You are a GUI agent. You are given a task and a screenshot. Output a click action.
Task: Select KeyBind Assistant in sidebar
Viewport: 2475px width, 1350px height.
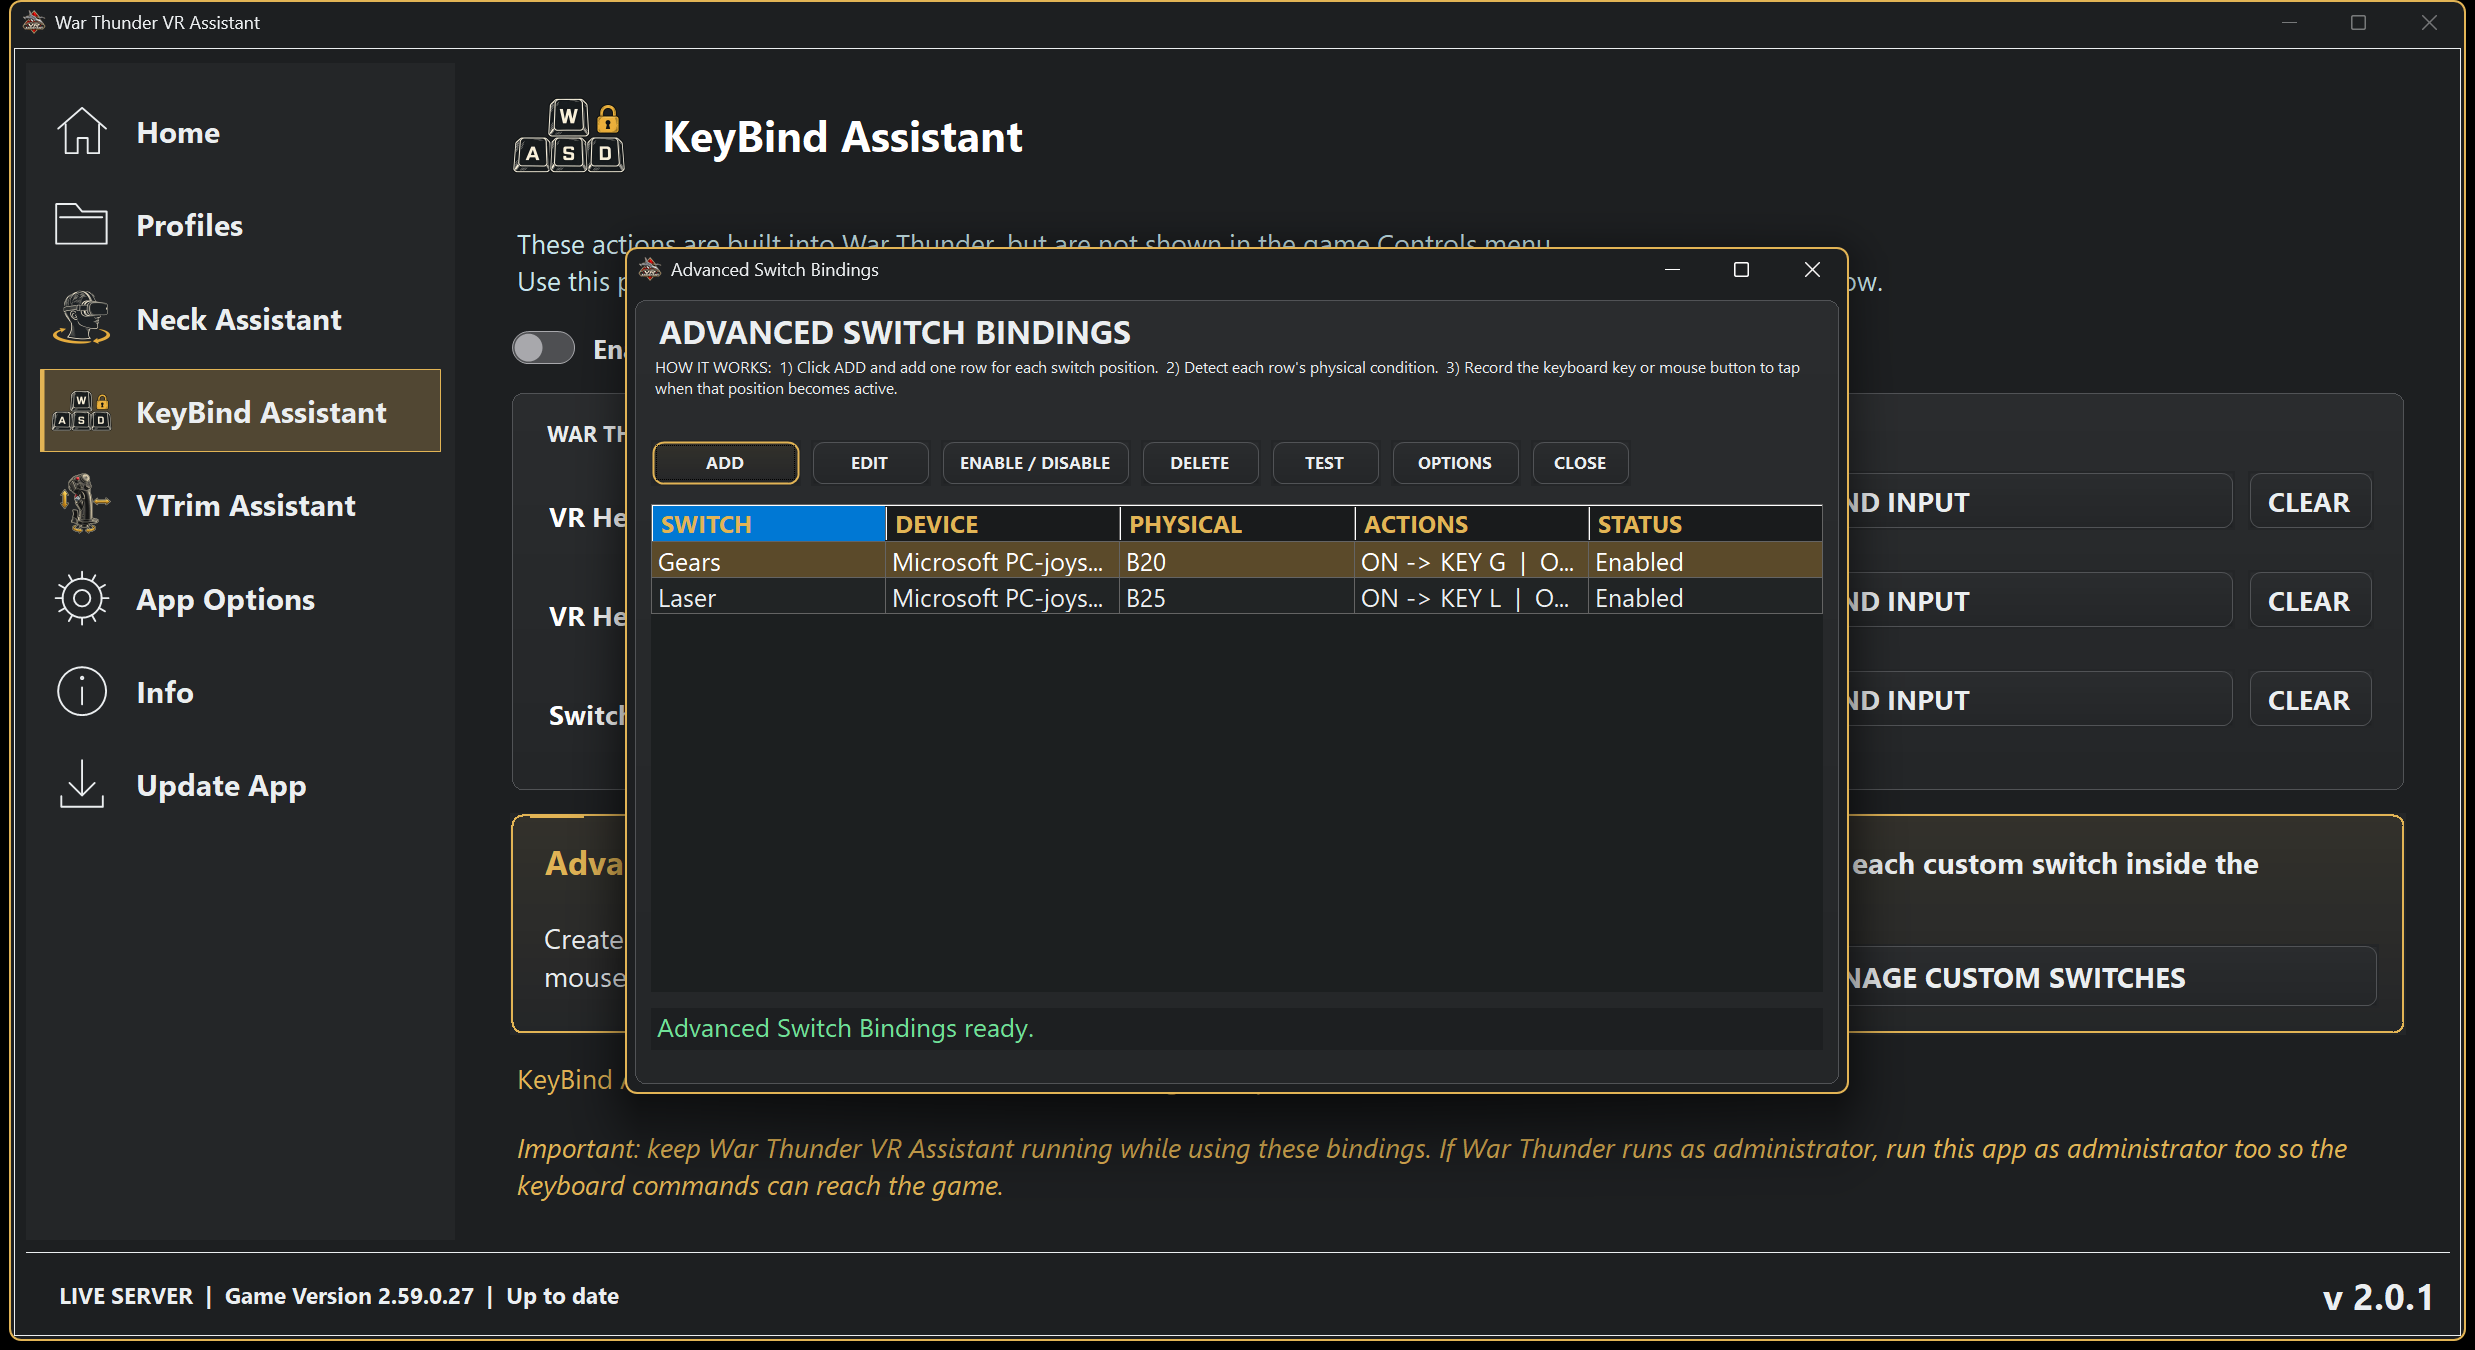tap(240, 411)
